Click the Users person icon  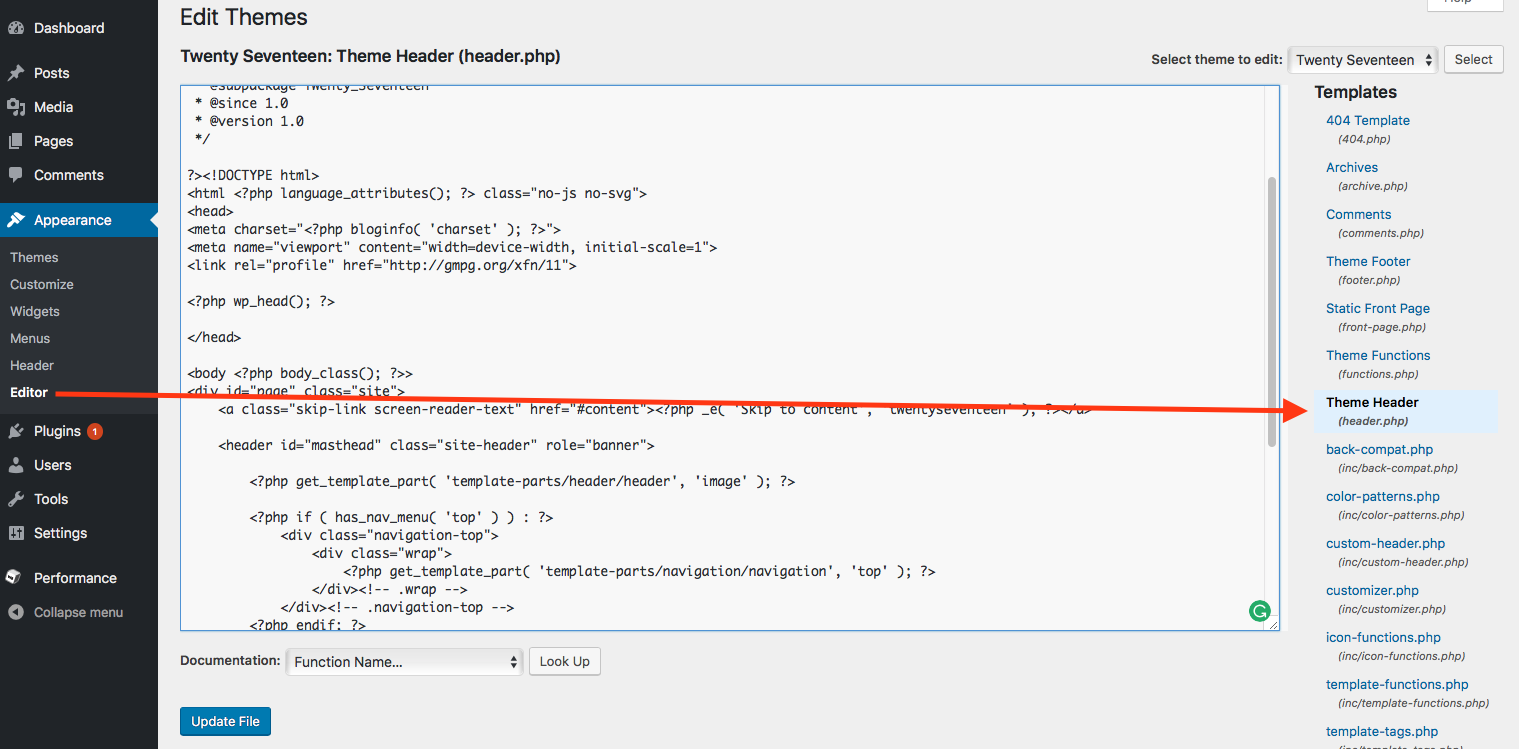[16, 465]
